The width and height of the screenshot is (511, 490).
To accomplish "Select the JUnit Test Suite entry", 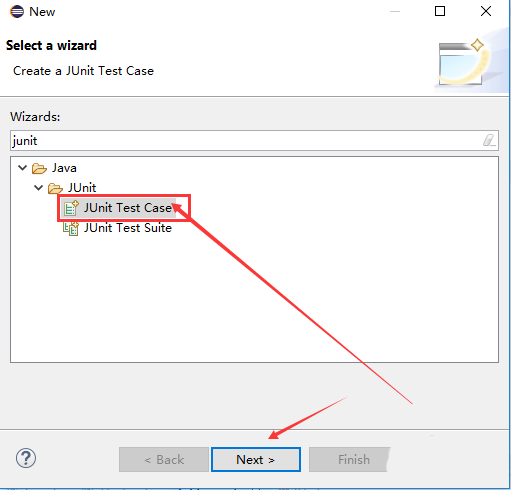I will [x=128, y=228].
